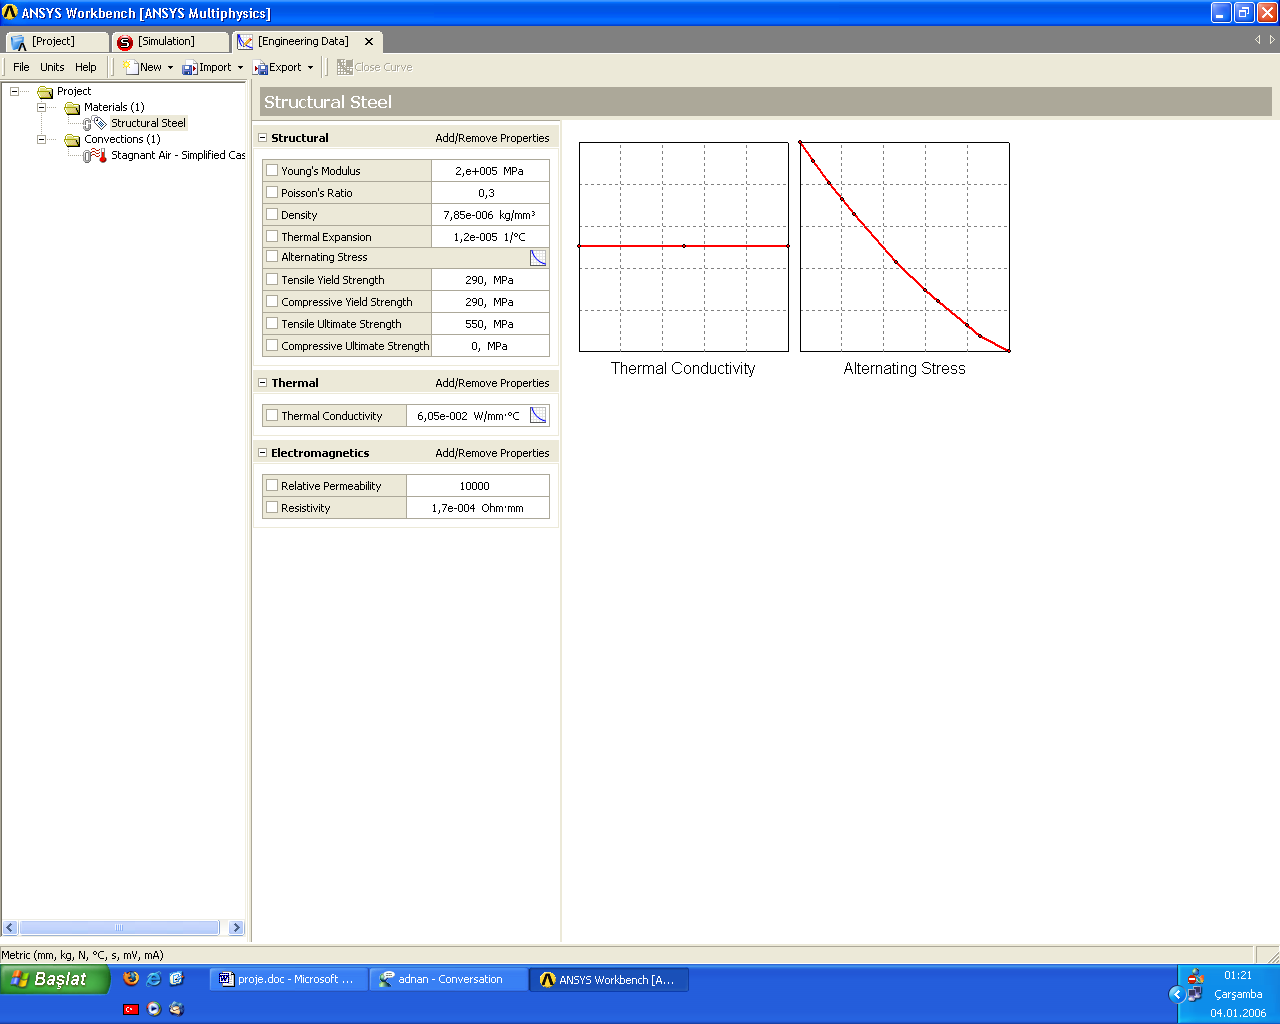Toggle the Tensile Yield Strength checkbox
This screenshot has height=1024, width=1280.
[x=272, y=279]
